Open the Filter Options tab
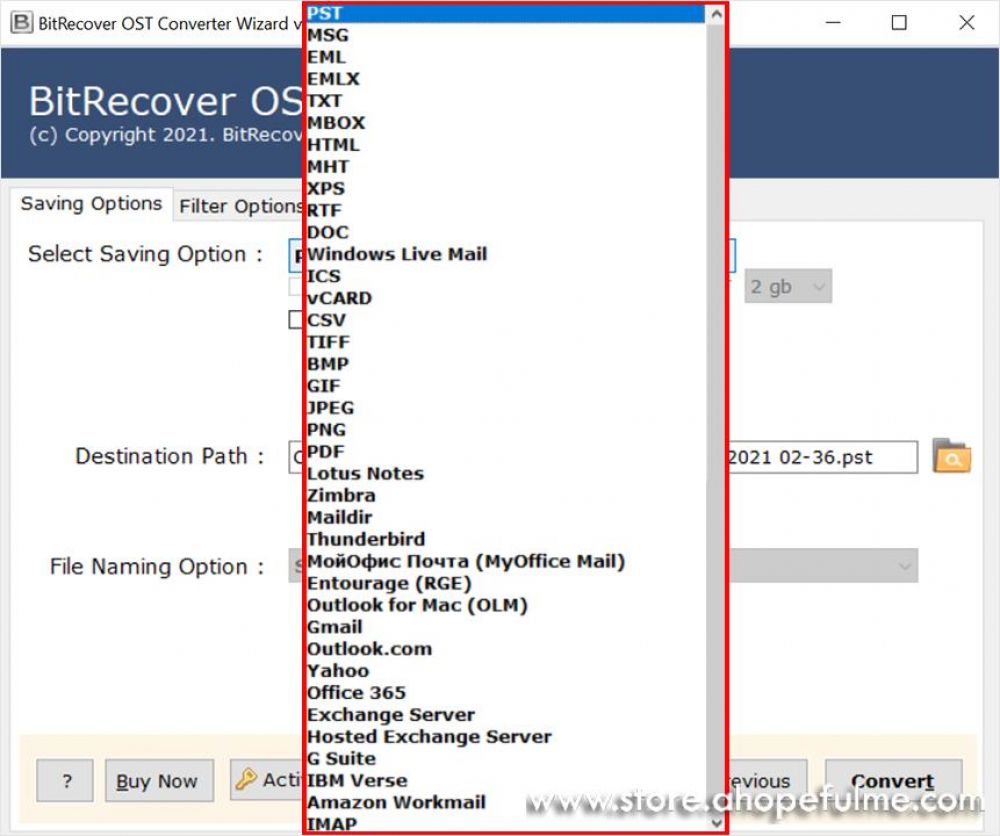Image resolution: width=1000 pixels, height=836 pixels. [239, 206]
